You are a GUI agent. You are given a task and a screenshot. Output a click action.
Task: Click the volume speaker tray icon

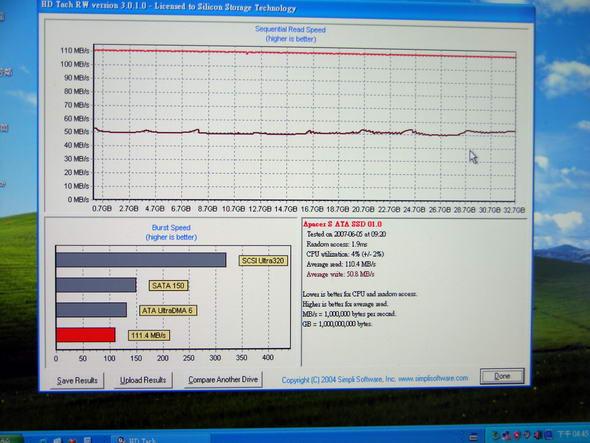538,436
